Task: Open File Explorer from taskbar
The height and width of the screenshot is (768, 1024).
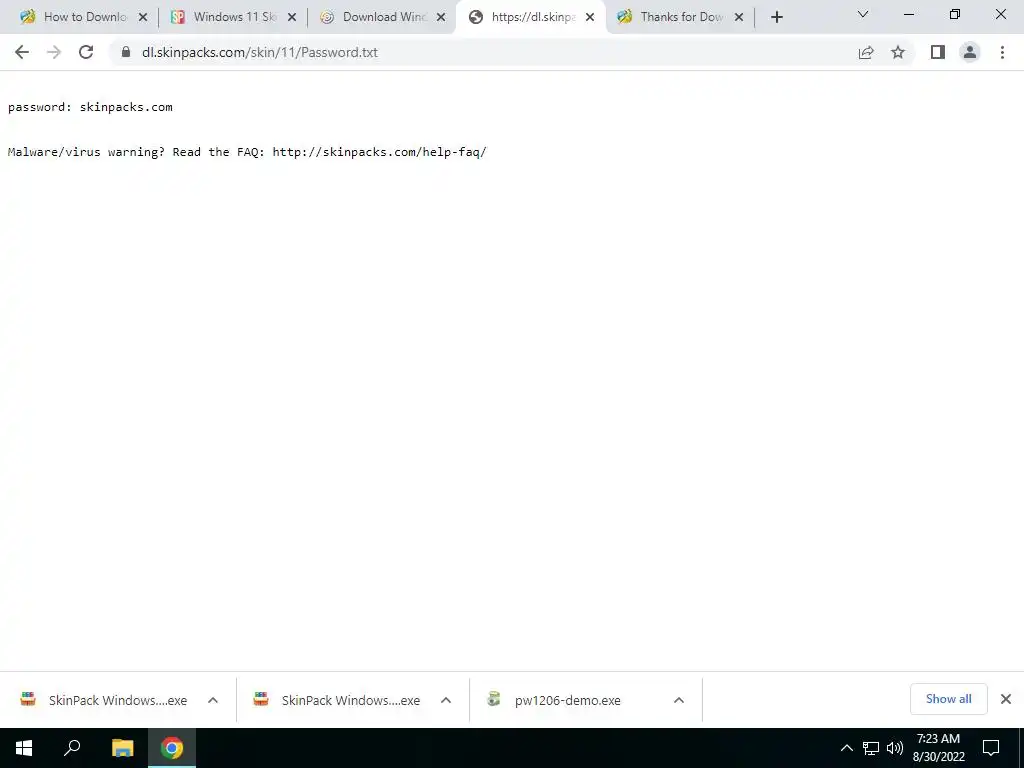Action: pyautogui.click(x=122, y=748)
